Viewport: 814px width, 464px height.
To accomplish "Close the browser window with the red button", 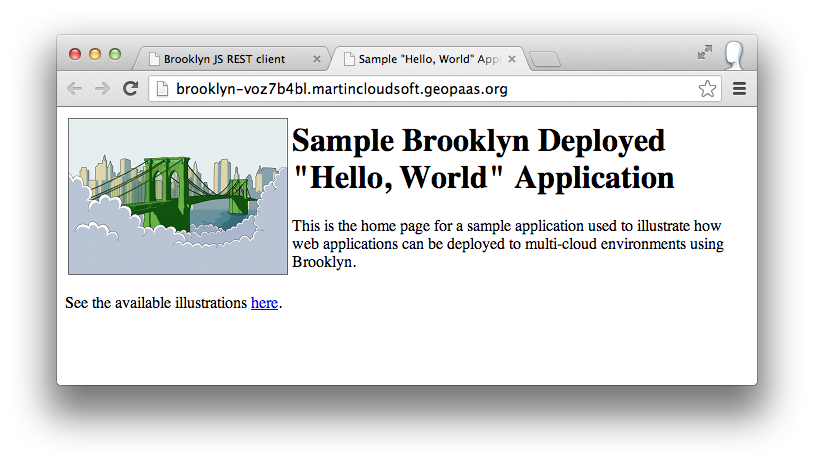I will click(75, 54).
